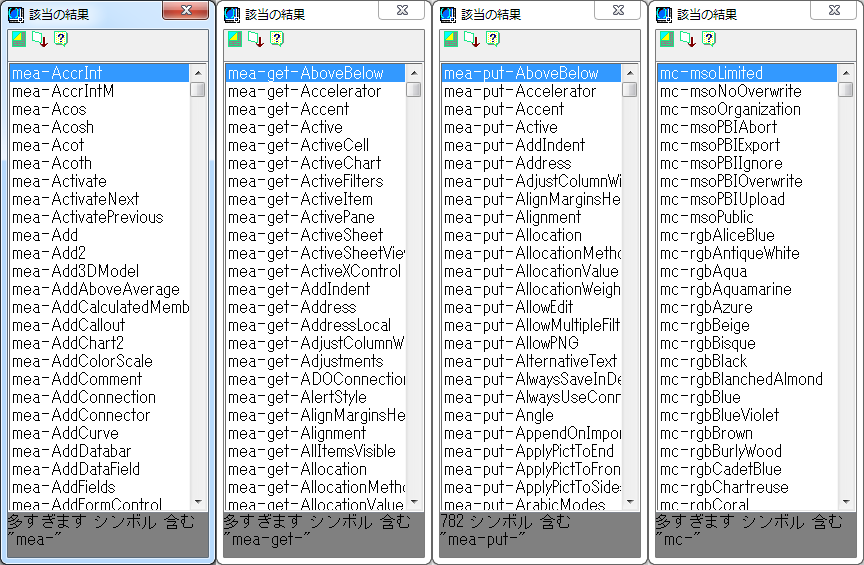864x565 pixels.
Task: Pick mea-get-AddressLocal row
Action: pyautogui.click(x=315, y=325)
